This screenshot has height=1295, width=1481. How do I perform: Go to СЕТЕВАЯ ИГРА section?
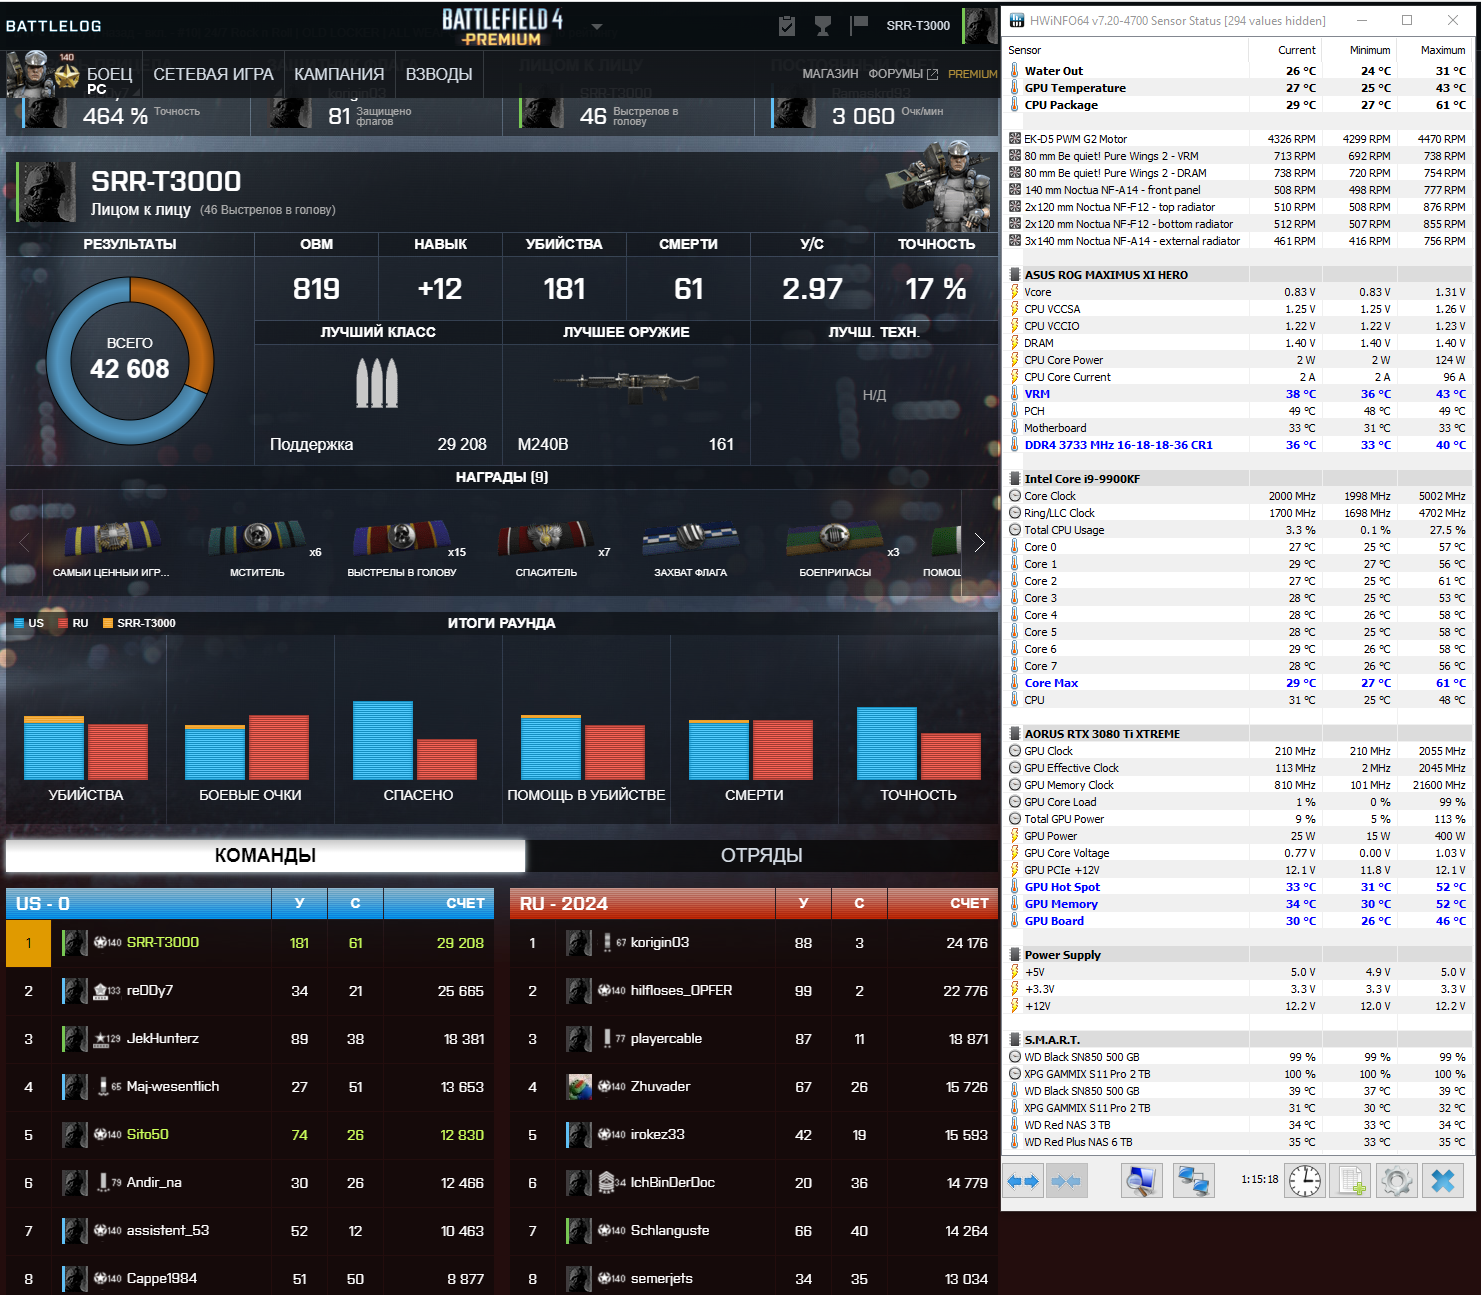[213, 74]
